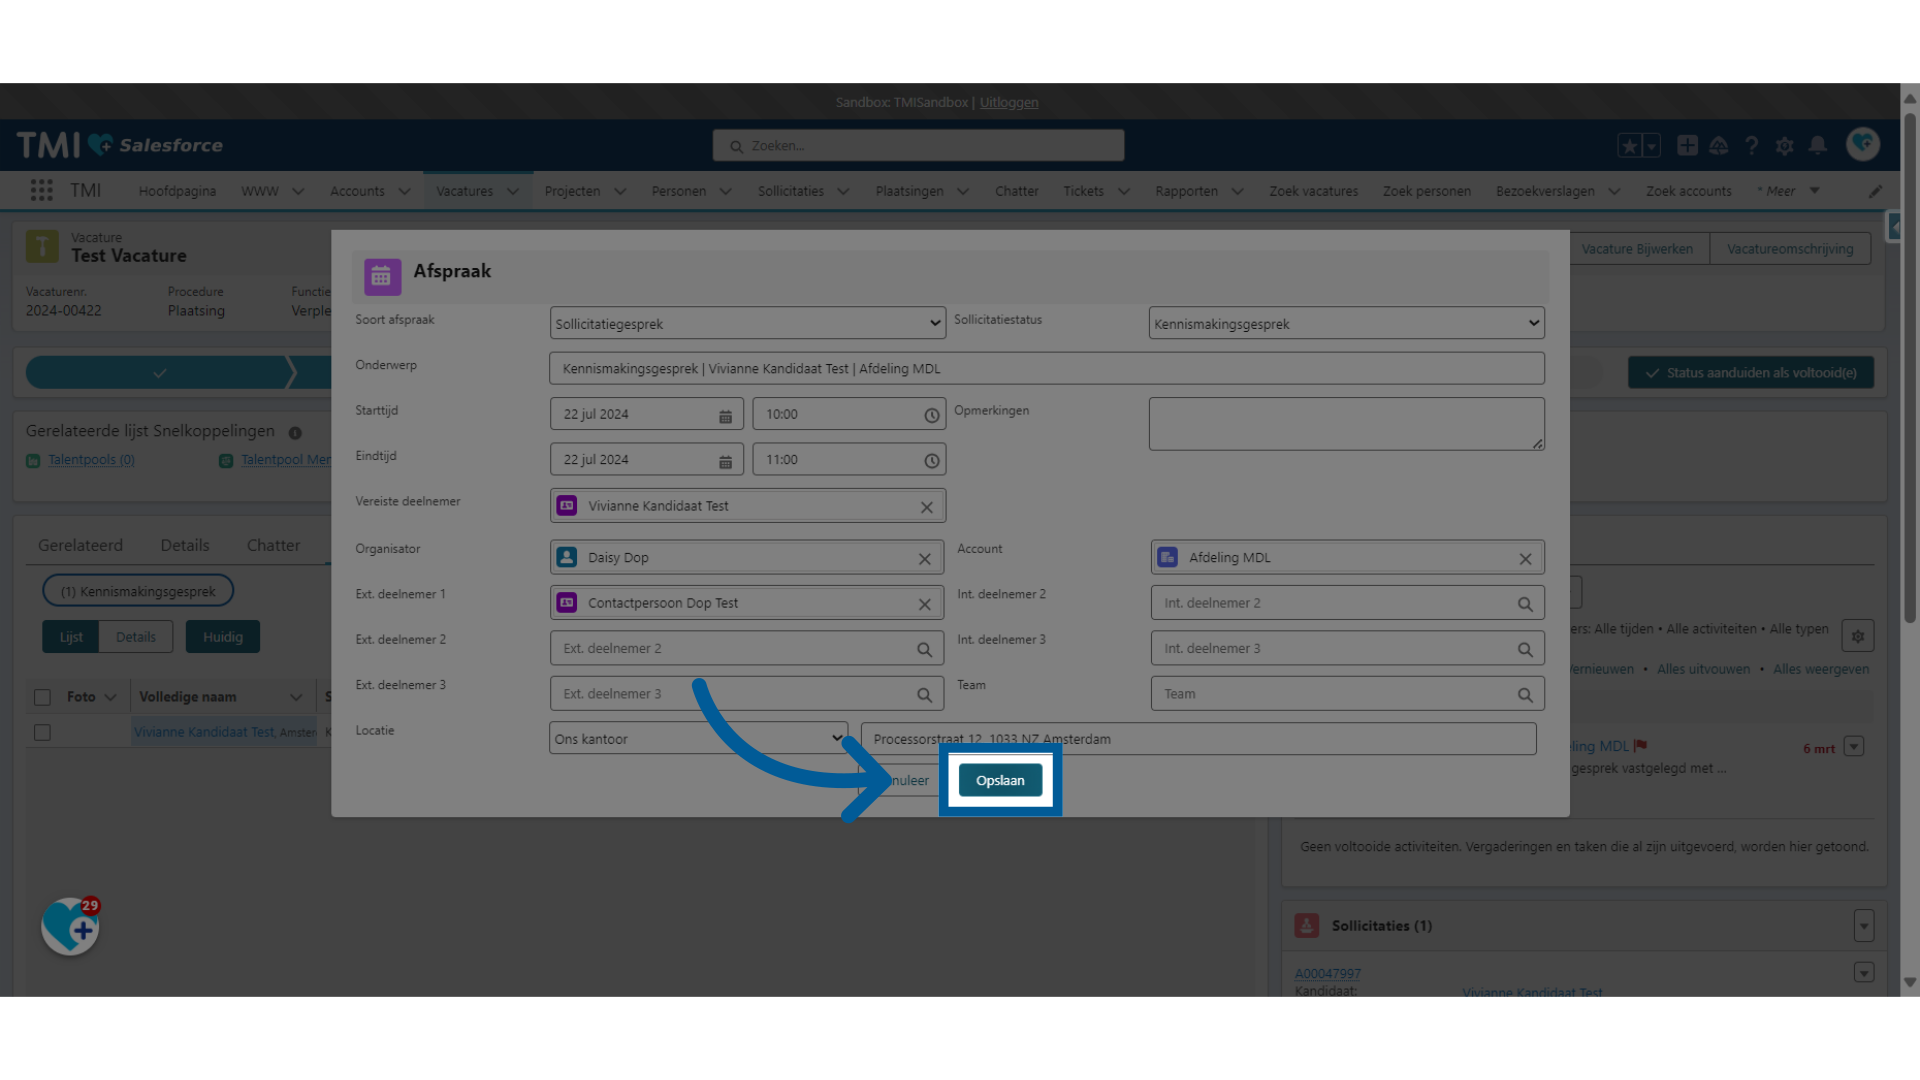The width and height of the screenshot is (1920, 1080).
Task: Click into the Opmerkingen text area
Action: (1345, 424)
